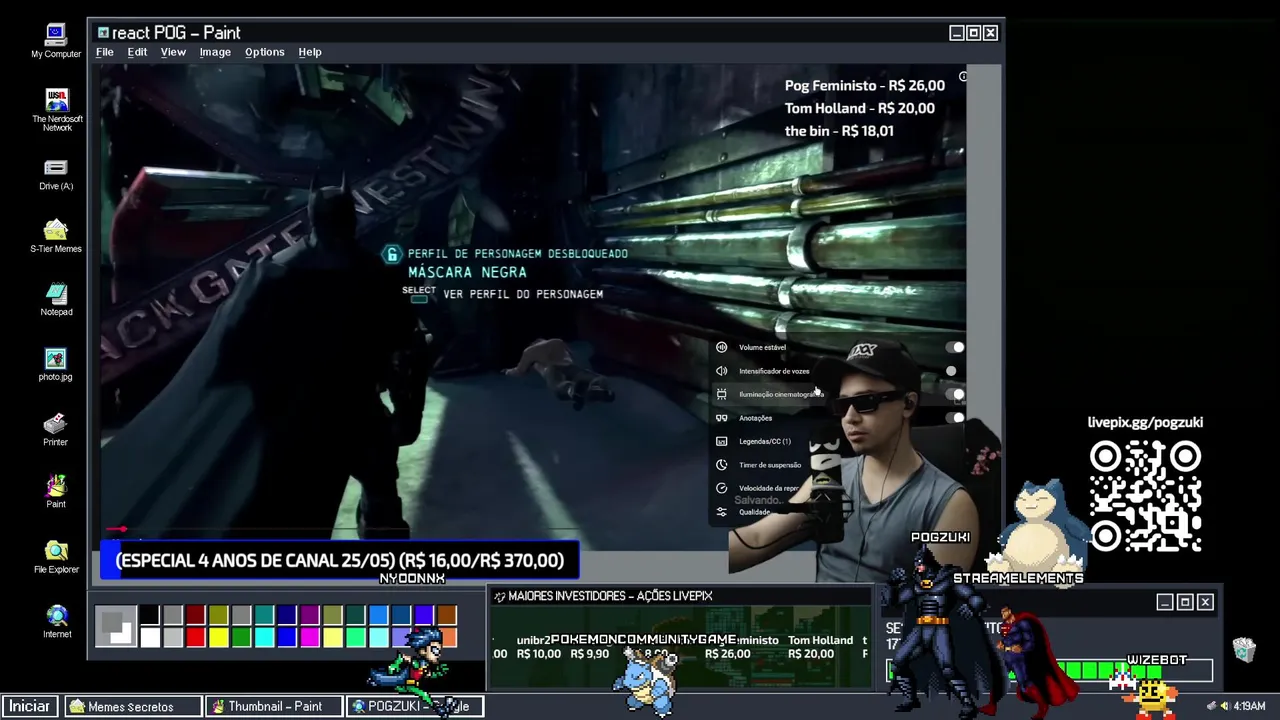This screenshot has height=720, width=1280.
Task: Toggle the Volume estável switch
Action: tap(955, 347)
